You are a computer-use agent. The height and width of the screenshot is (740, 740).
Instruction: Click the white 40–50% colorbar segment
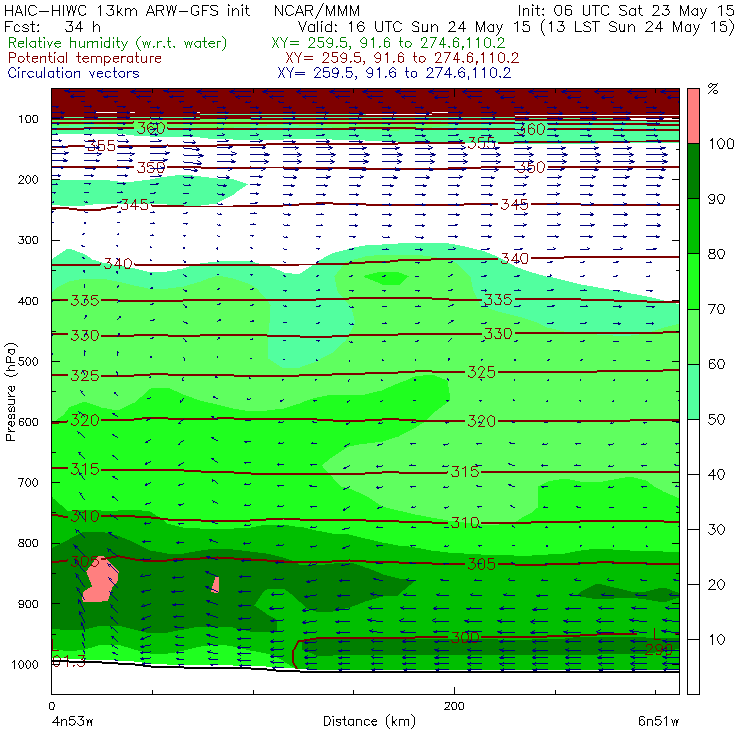pyautogui.click(x=693, y=447)
